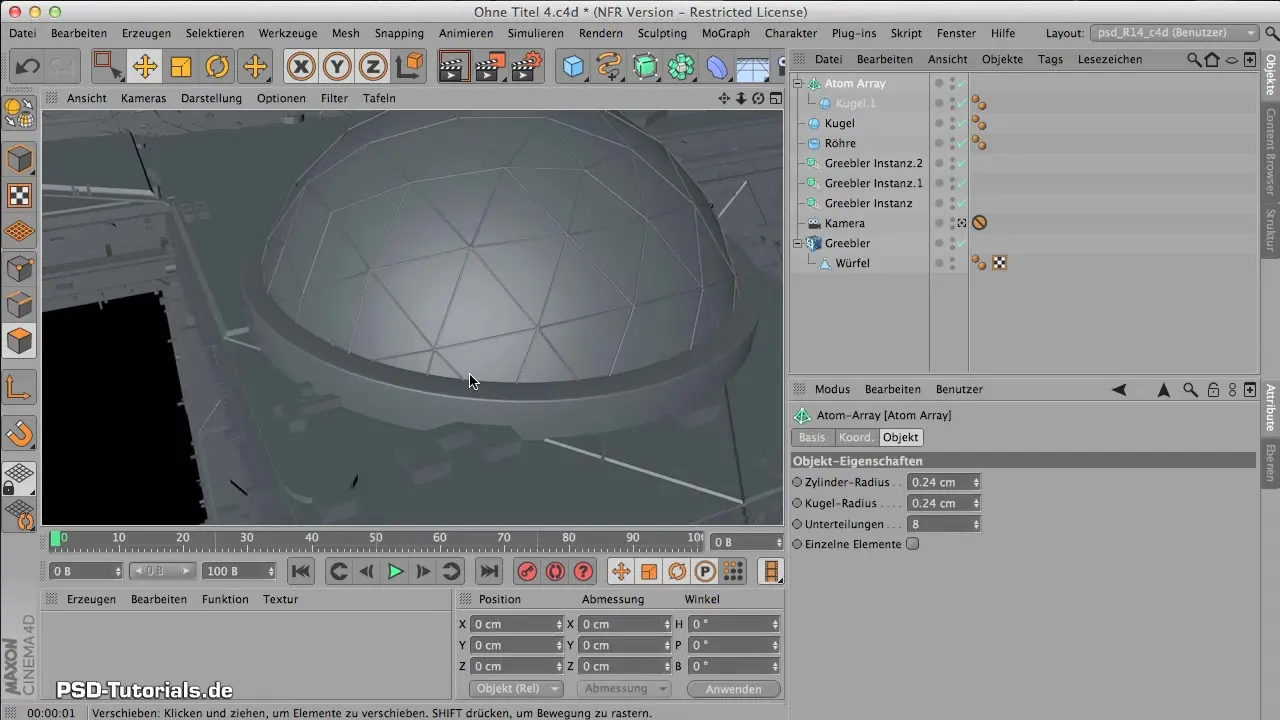Collapse the Greebler tree node
The height and width of the screenshot is (720, 1280).
[798, 243]
